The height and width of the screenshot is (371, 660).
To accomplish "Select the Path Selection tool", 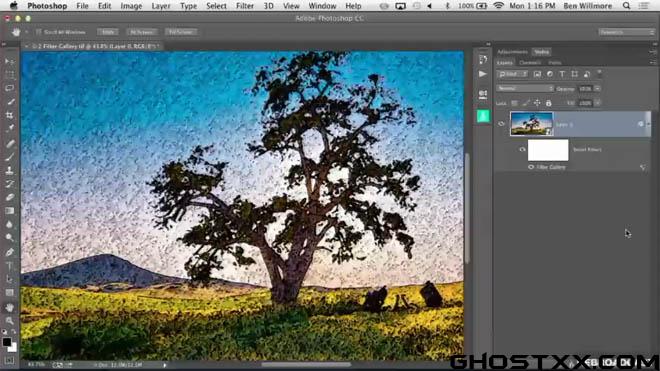I will click(9, 279).
